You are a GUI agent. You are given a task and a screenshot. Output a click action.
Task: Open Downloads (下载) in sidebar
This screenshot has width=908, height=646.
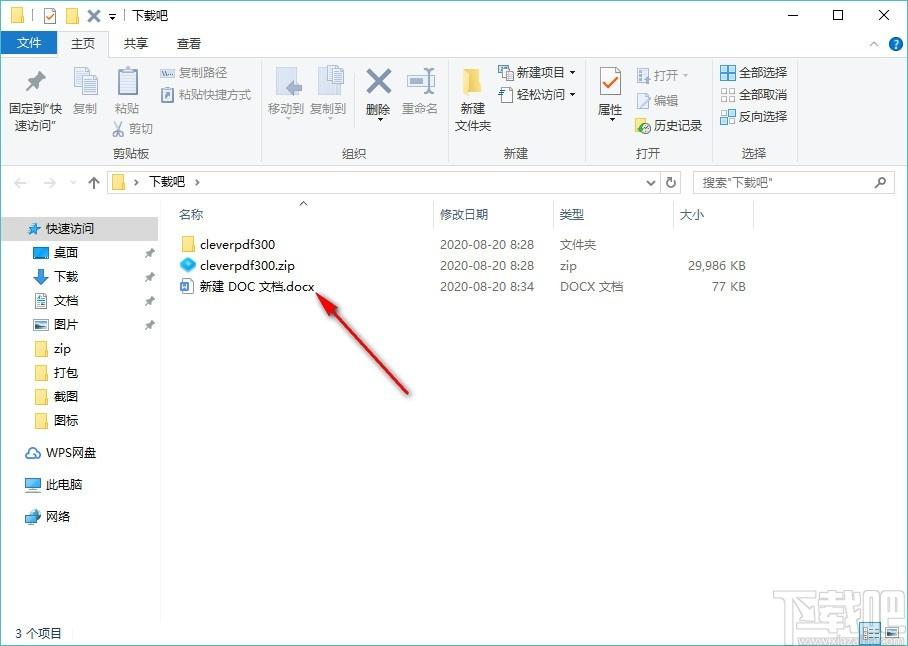coord(66,277)
